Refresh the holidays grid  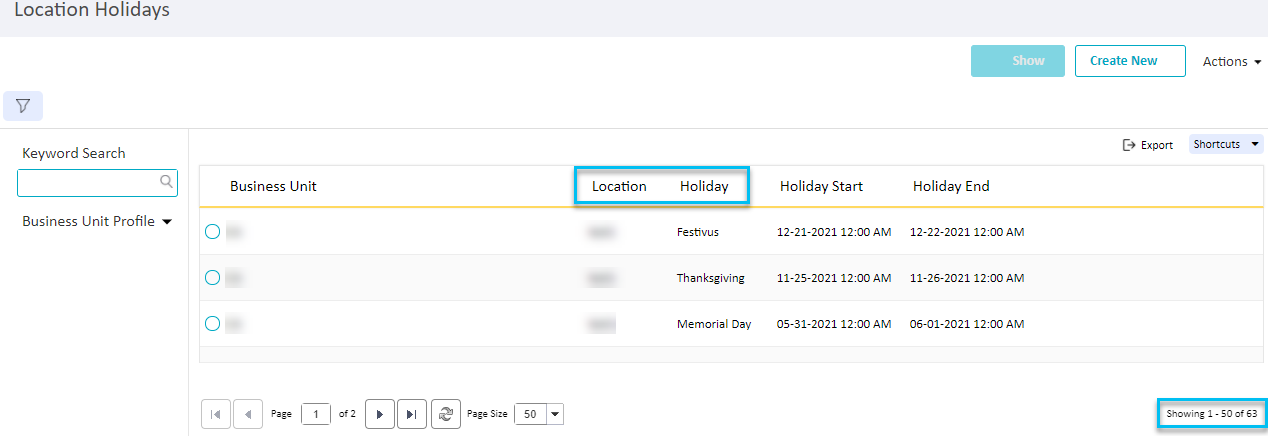446,414
